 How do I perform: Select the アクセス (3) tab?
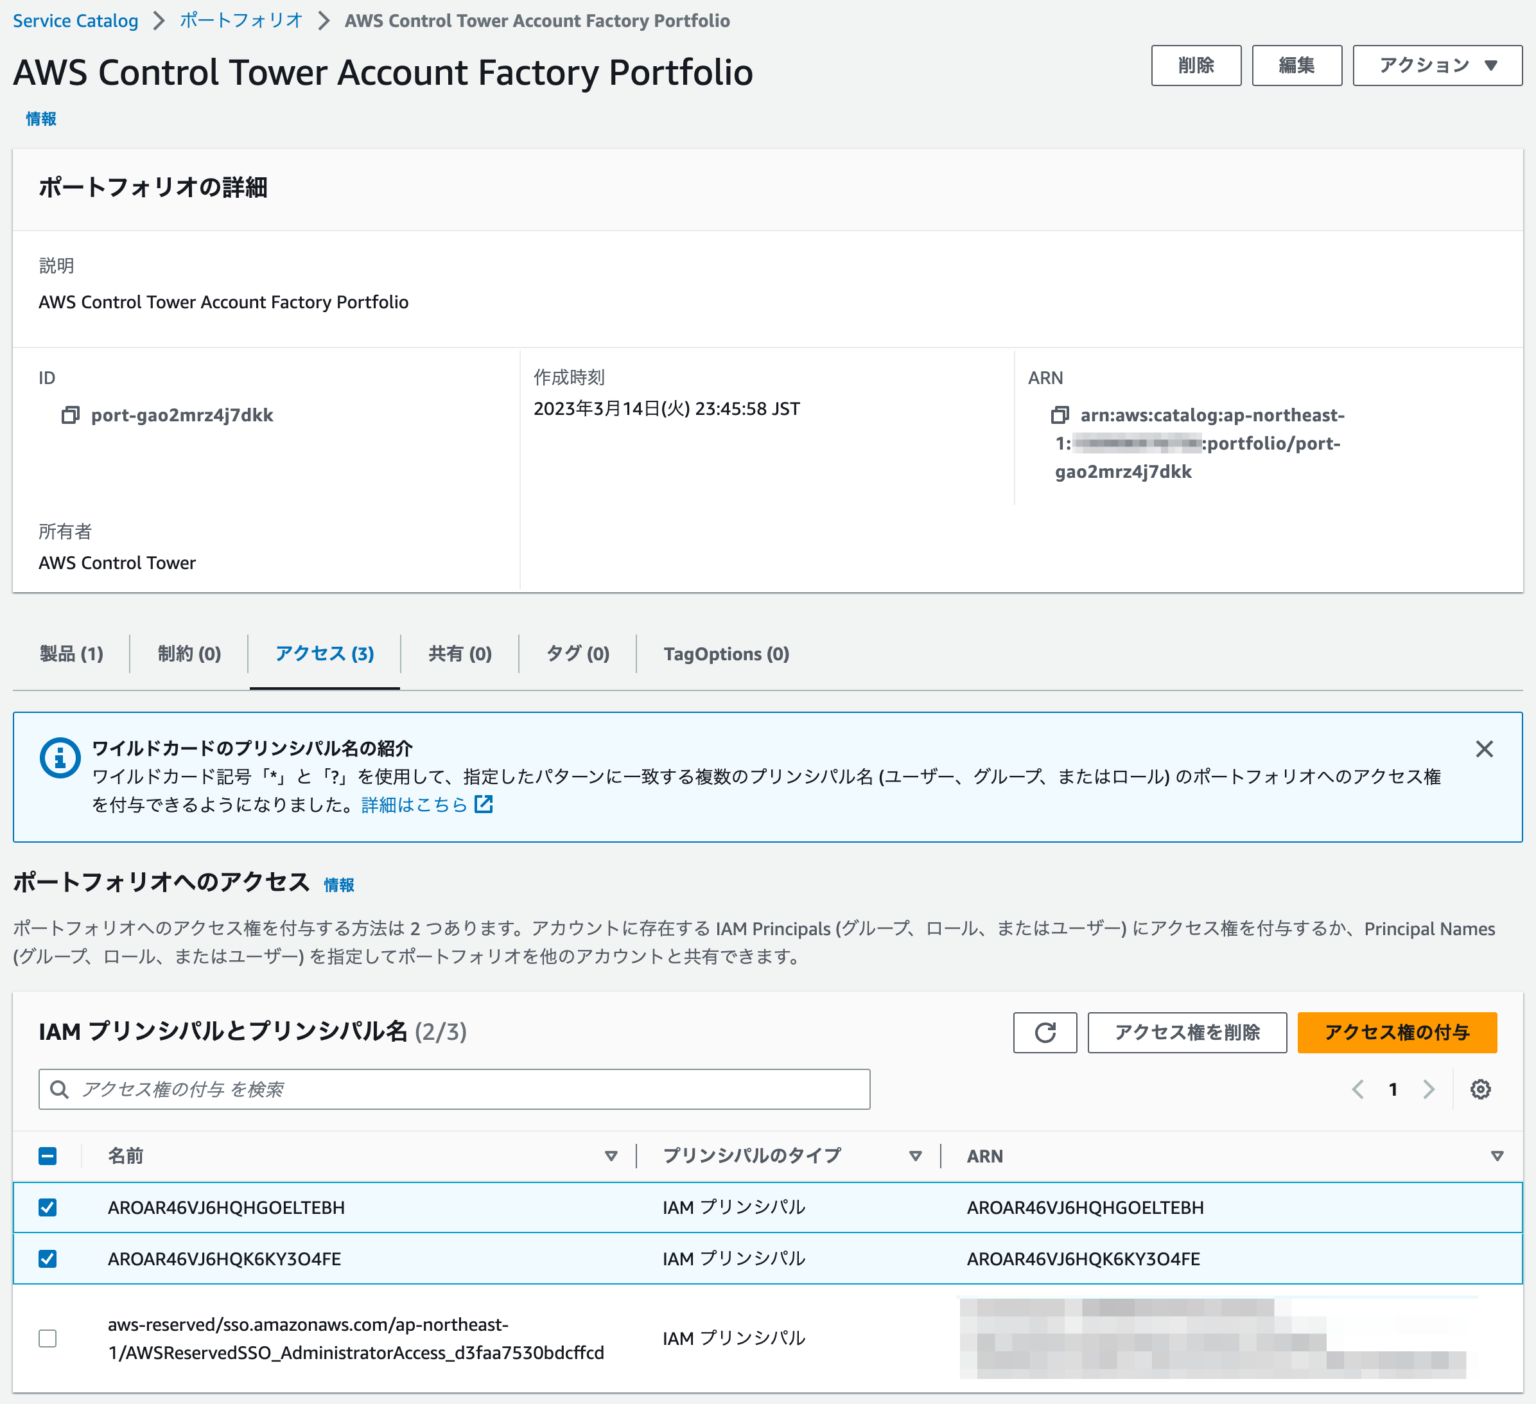(x=325, y=654)
